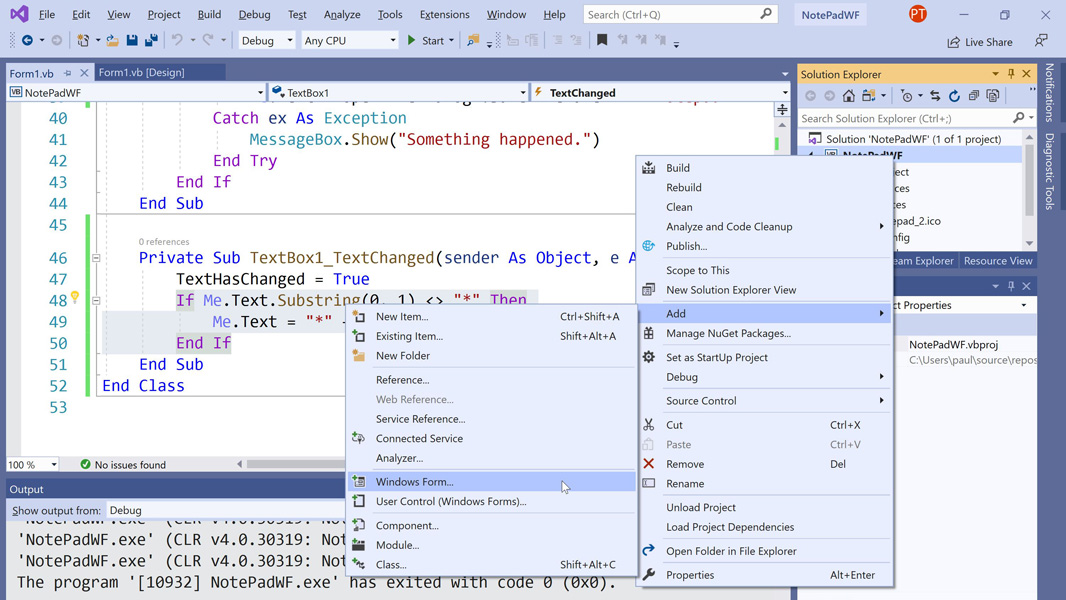Toggle the bookmark icon in the toolbar

pyautogui.click(x=602, y=41)
